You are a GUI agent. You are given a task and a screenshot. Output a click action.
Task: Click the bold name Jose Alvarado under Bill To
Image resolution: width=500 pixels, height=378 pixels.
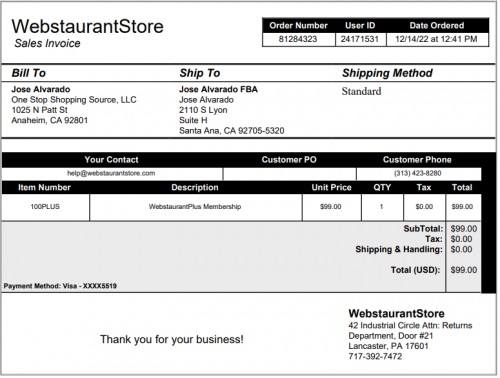click(x=41, y=89)
